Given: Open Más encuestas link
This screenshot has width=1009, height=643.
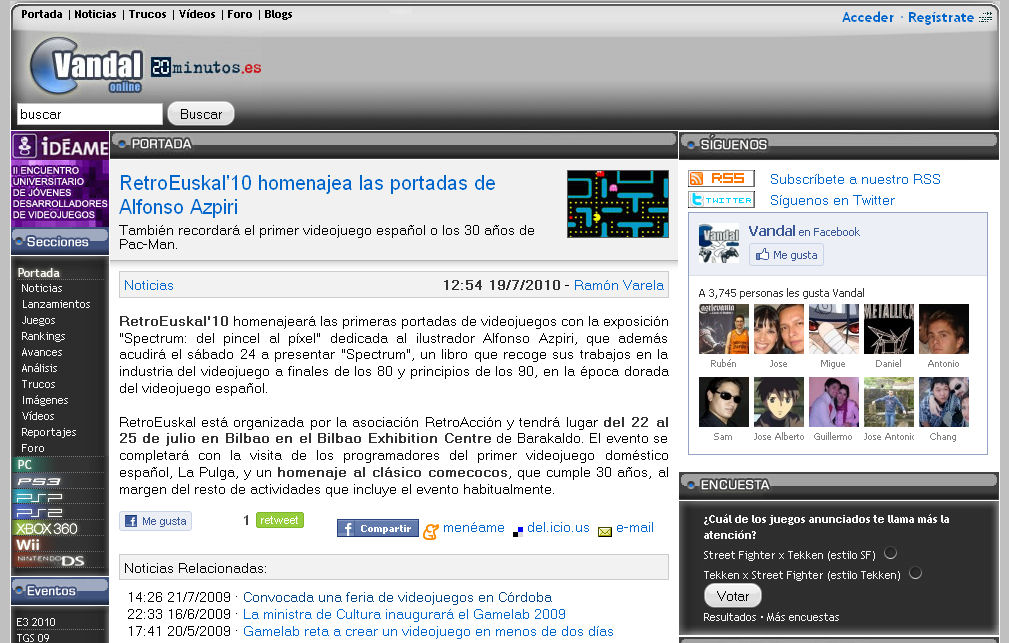Looking at the screenshot, I should click(x=802, y=617).
